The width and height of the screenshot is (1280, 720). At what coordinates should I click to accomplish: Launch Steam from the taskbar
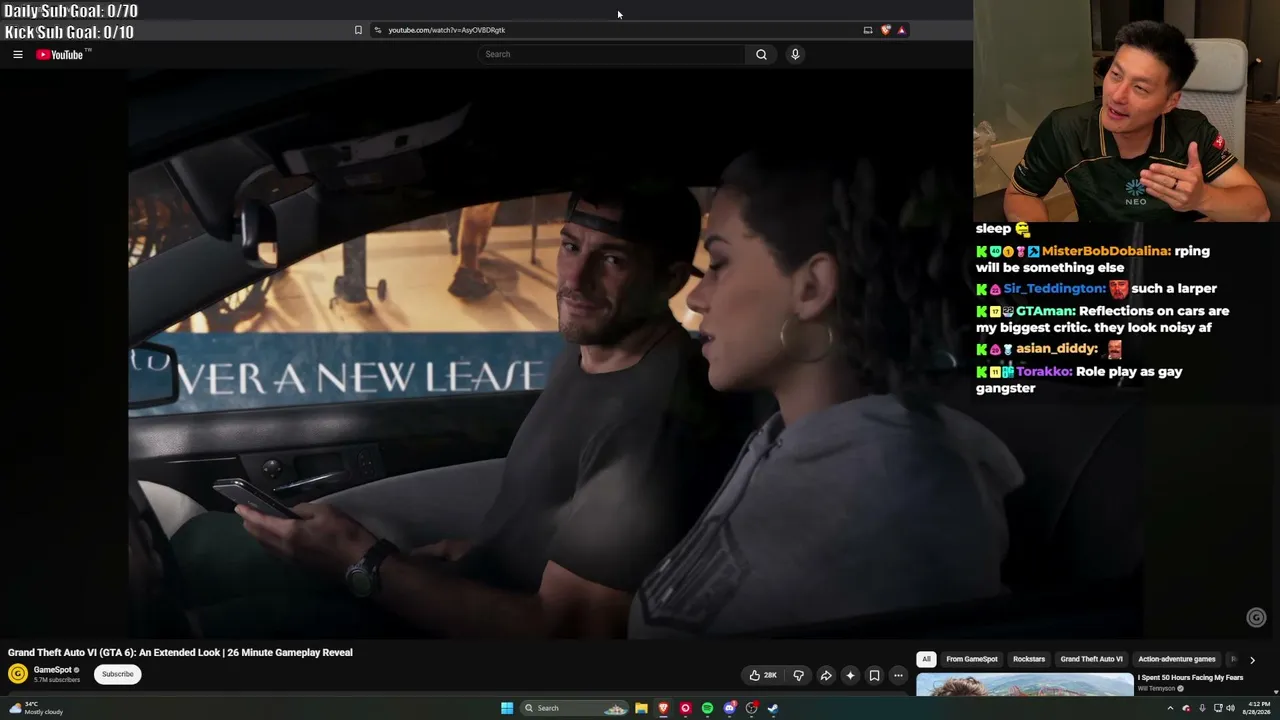coord(773,708)
